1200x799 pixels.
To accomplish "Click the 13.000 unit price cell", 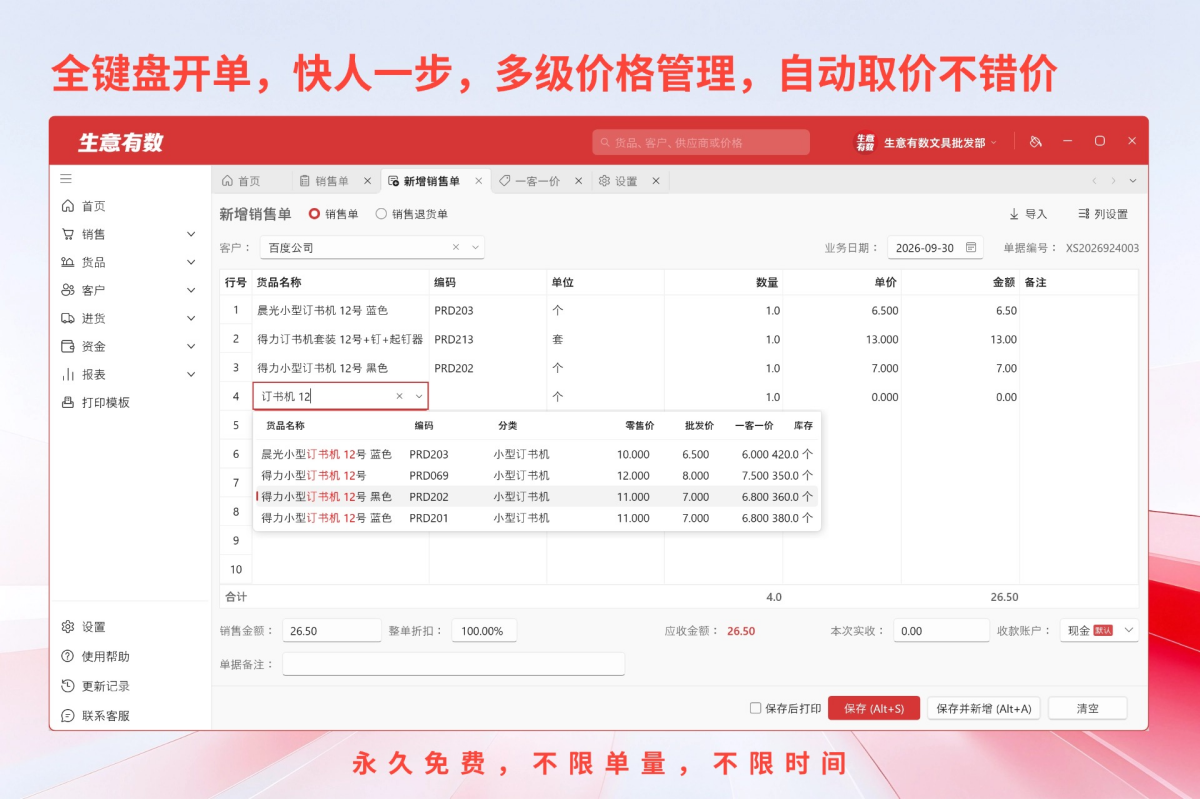I will (843, 339).
